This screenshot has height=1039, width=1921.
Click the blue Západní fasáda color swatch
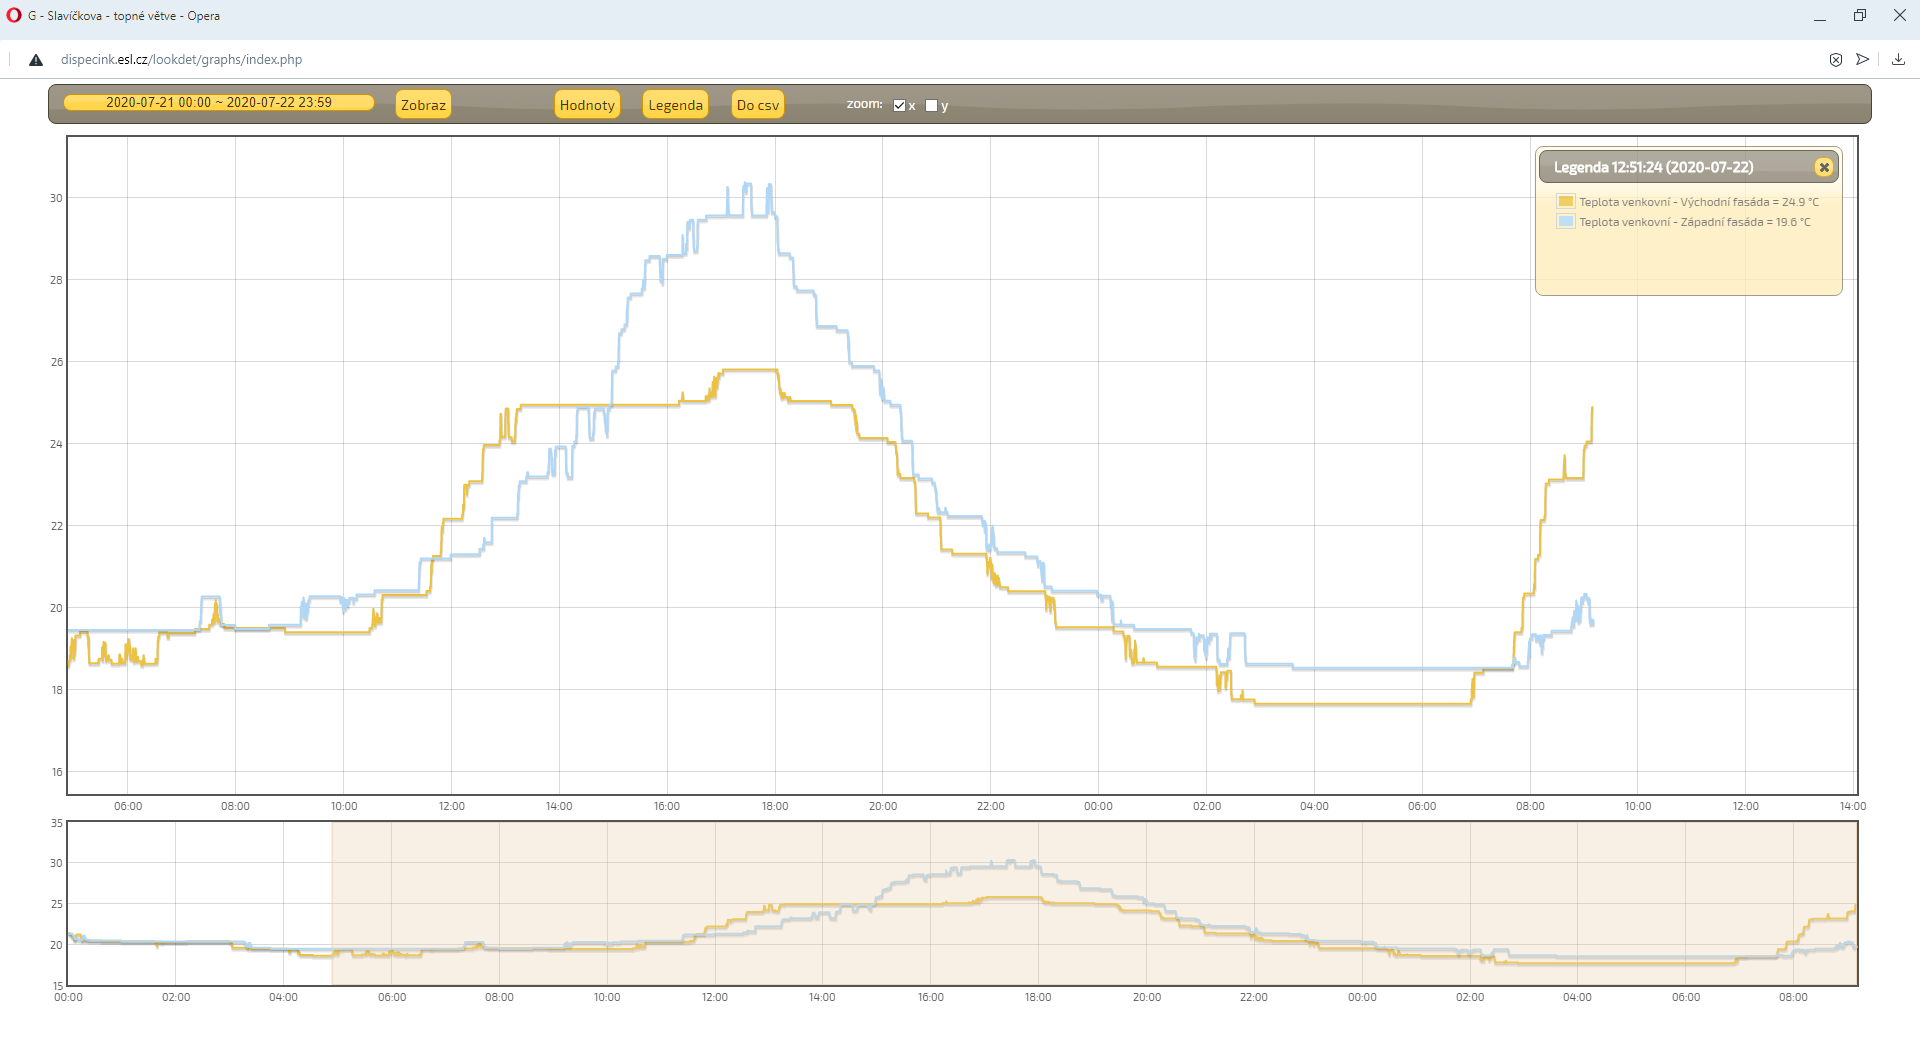point(1566,222)
